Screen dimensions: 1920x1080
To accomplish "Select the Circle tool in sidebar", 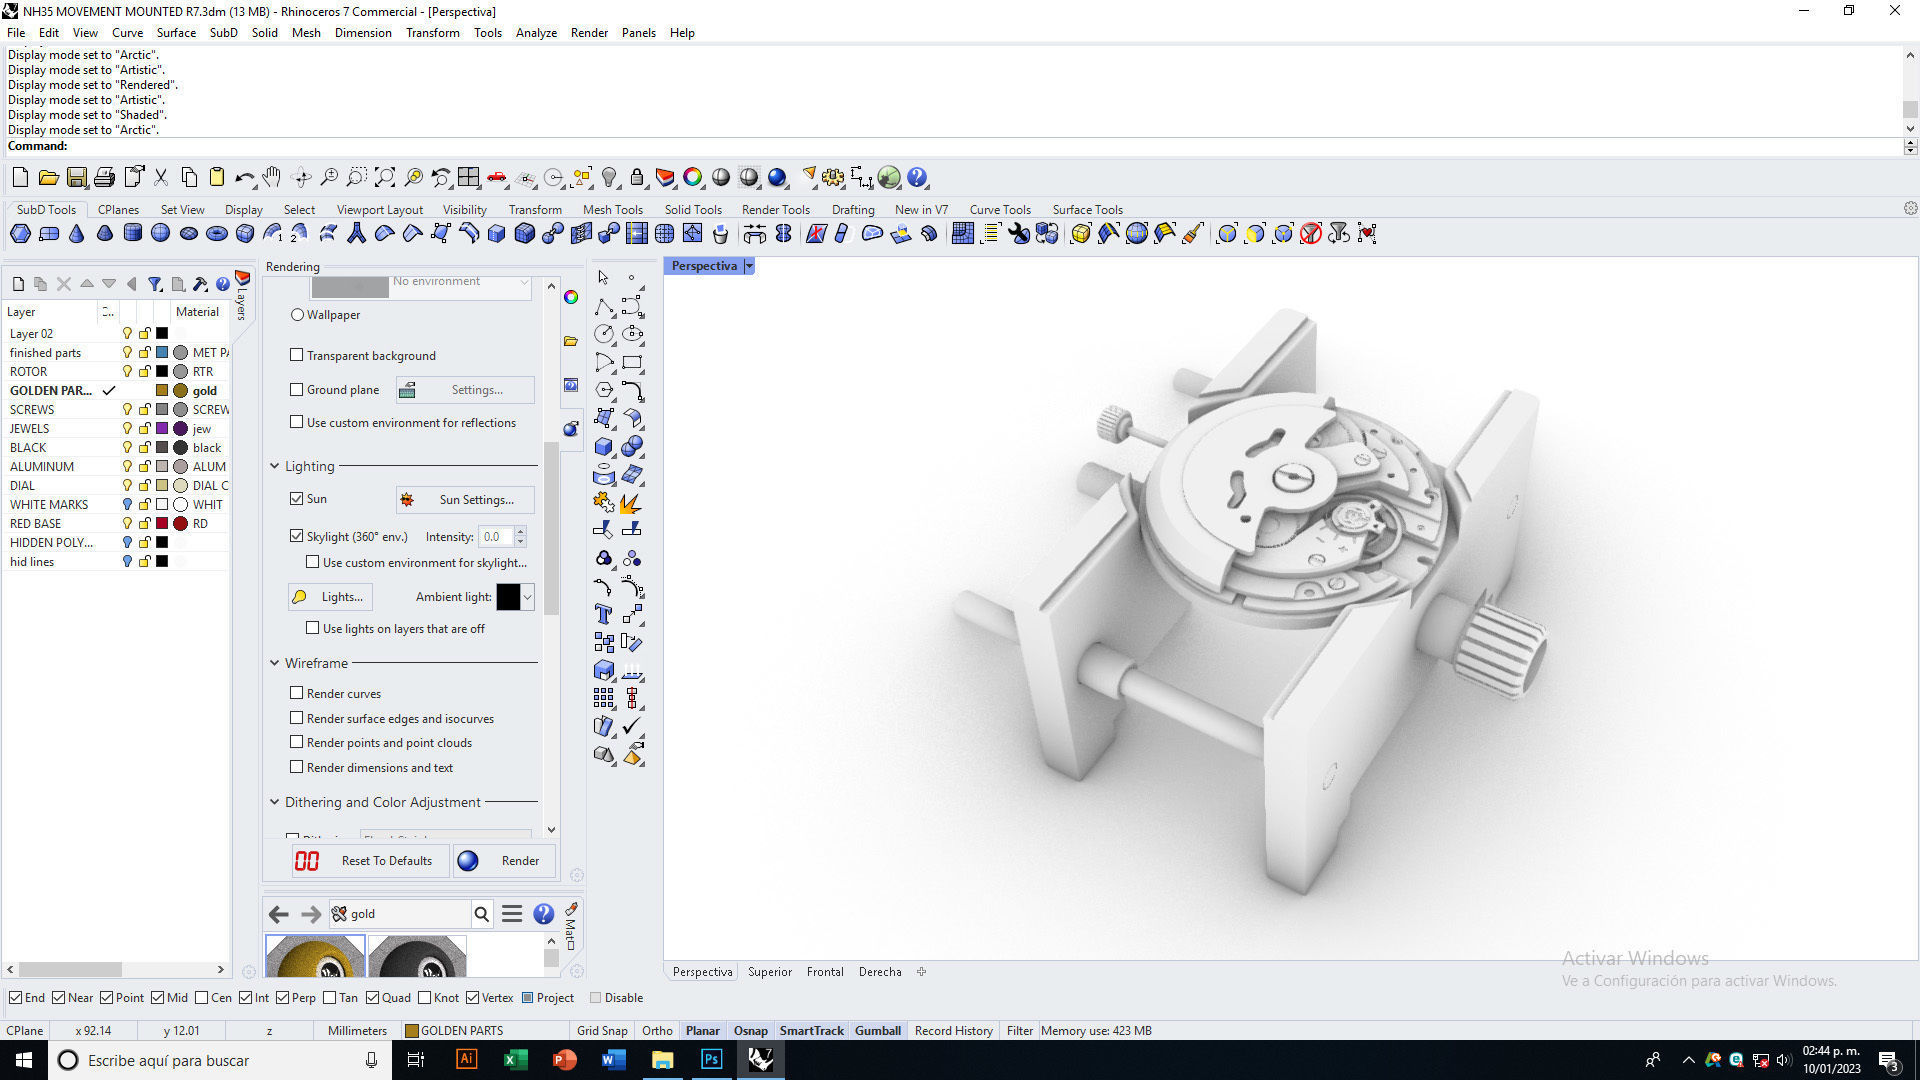I will coord(604,334).
